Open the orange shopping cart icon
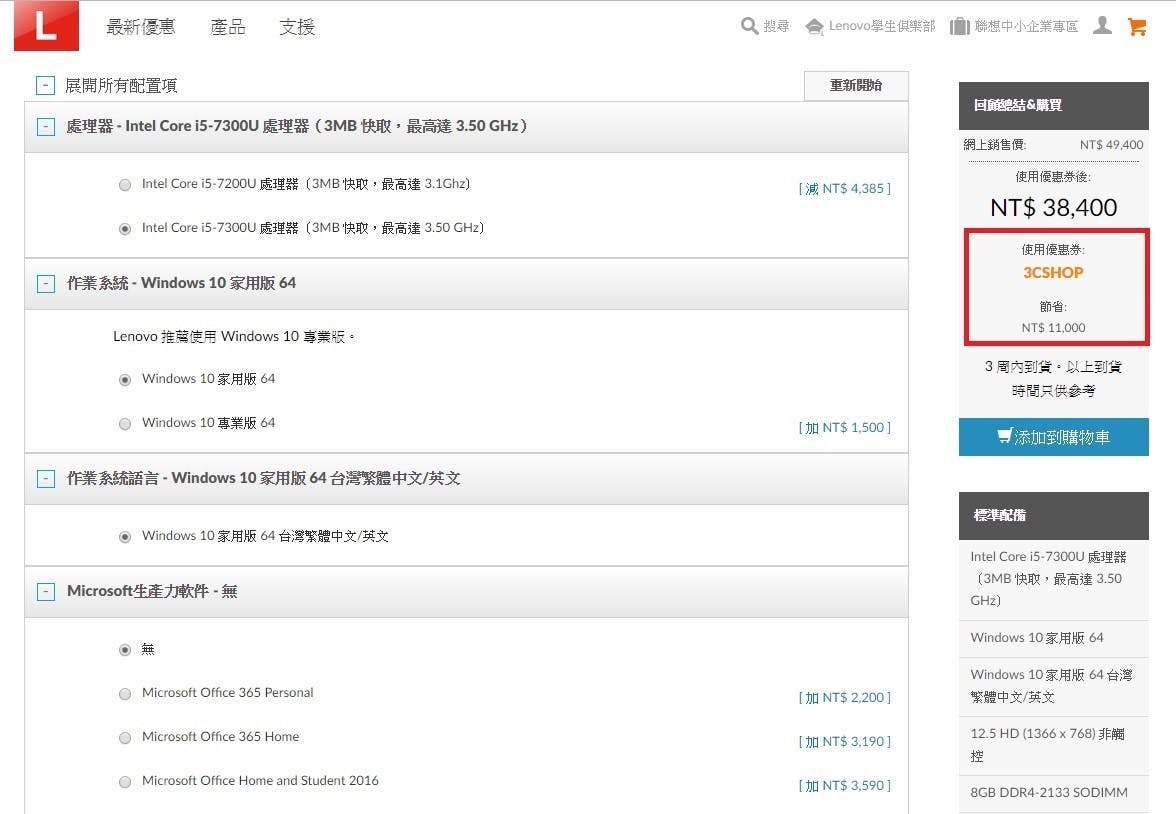1176x814 pixels. coord(1137,26)
